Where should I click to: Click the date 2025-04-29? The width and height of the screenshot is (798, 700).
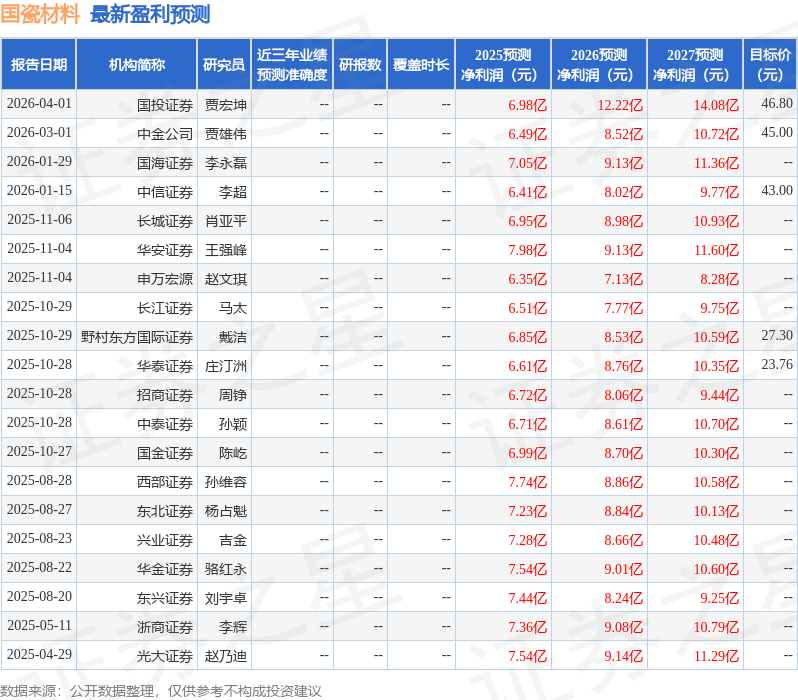39,655
